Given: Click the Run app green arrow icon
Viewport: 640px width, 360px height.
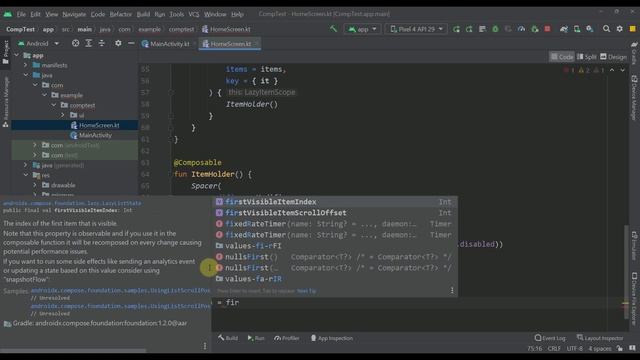Looking at the screenshot, I should click(x=456, y=29).
